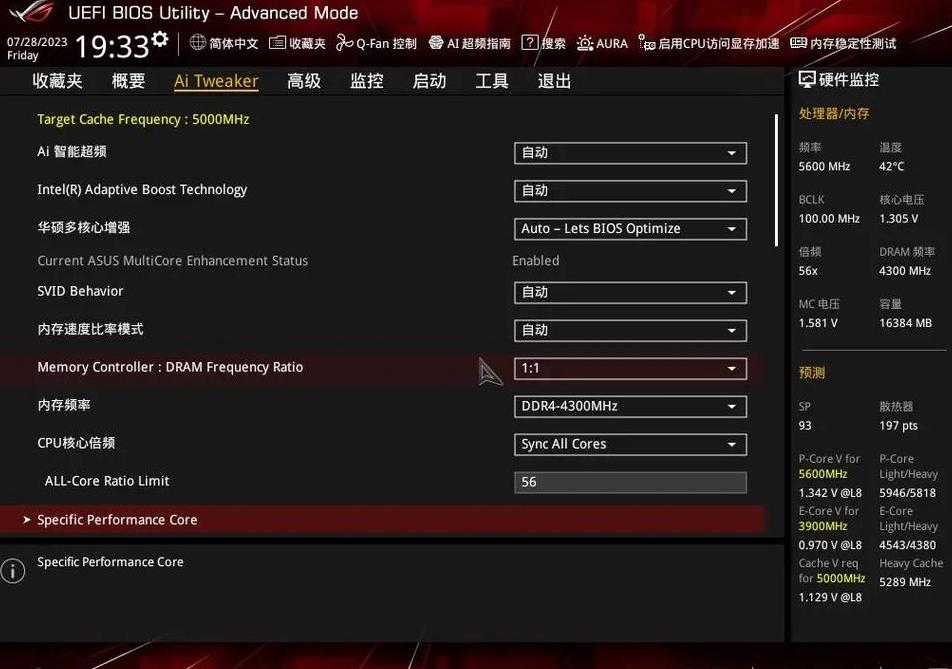The image size is (952, 669).
Task: Click the SP value 93
Action: [805, 426]
